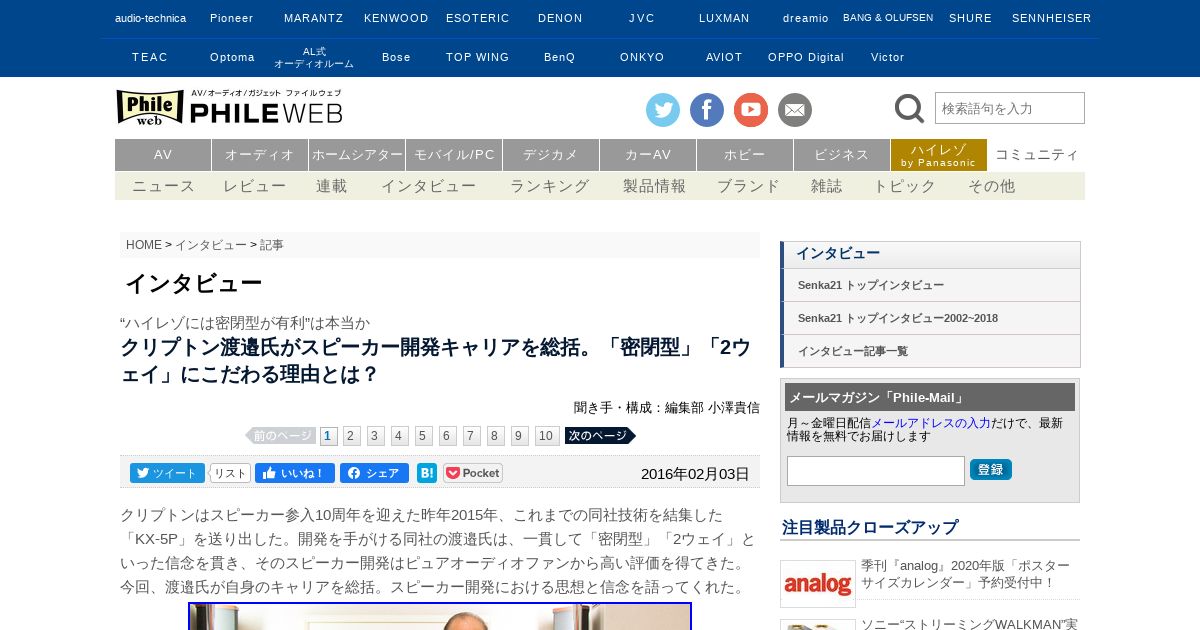Open the mail envelope round icon
Viewport: 1200px width, 630px height.
tap(795, 110)
